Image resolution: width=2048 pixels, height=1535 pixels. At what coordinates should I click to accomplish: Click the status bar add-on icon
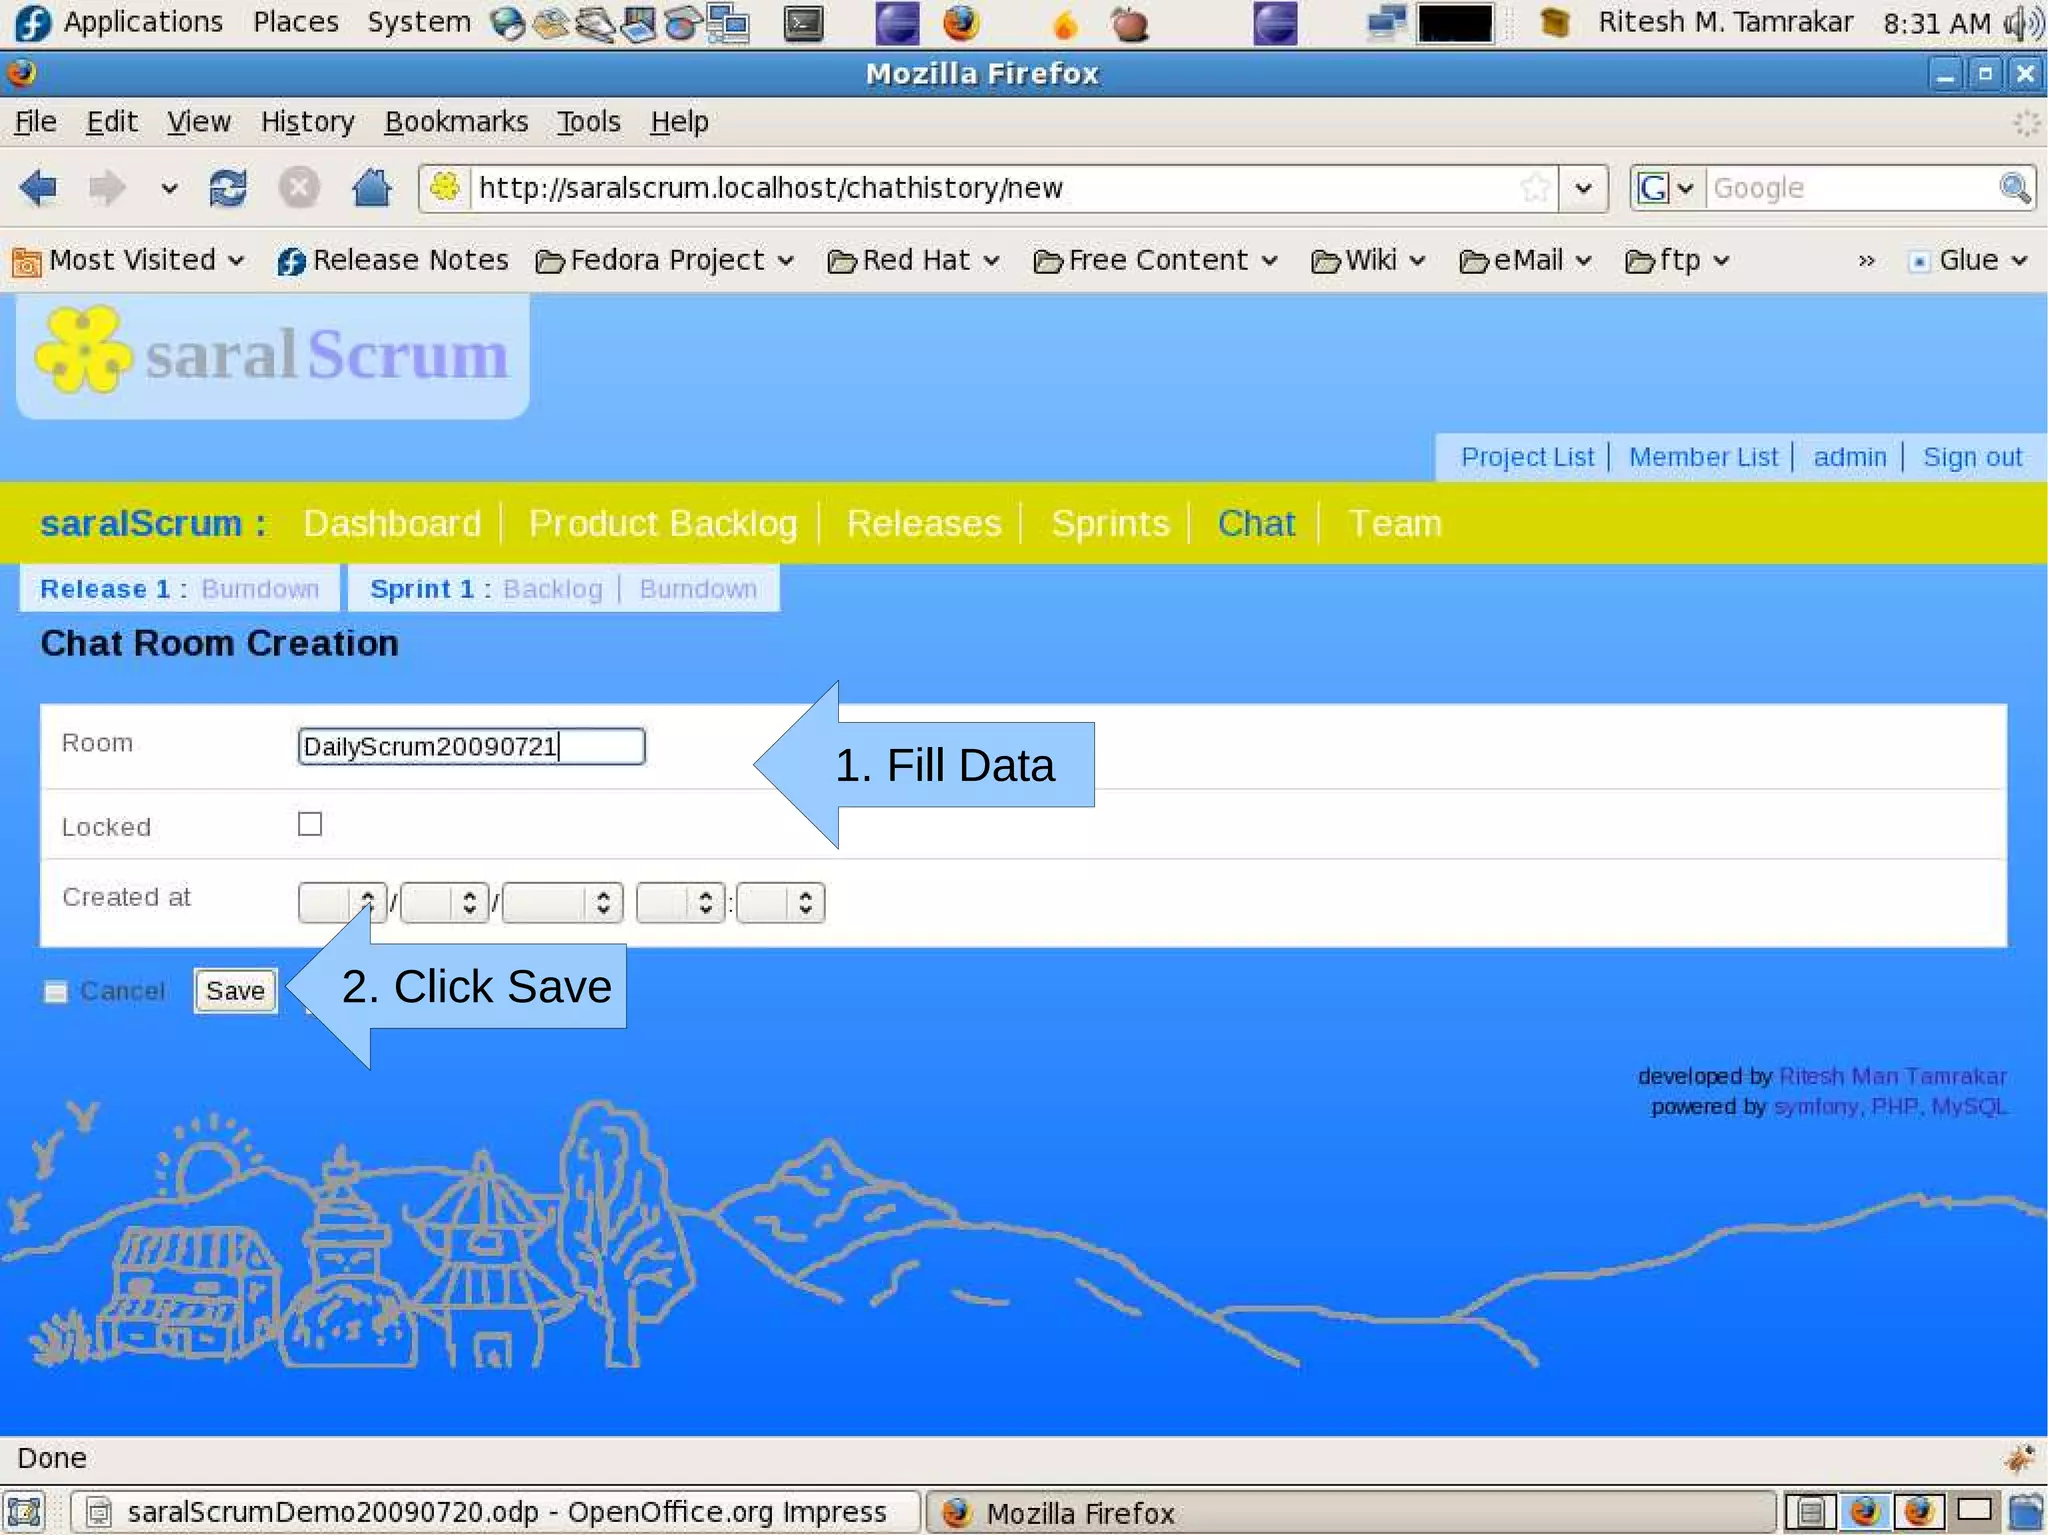(2019, 1458)
